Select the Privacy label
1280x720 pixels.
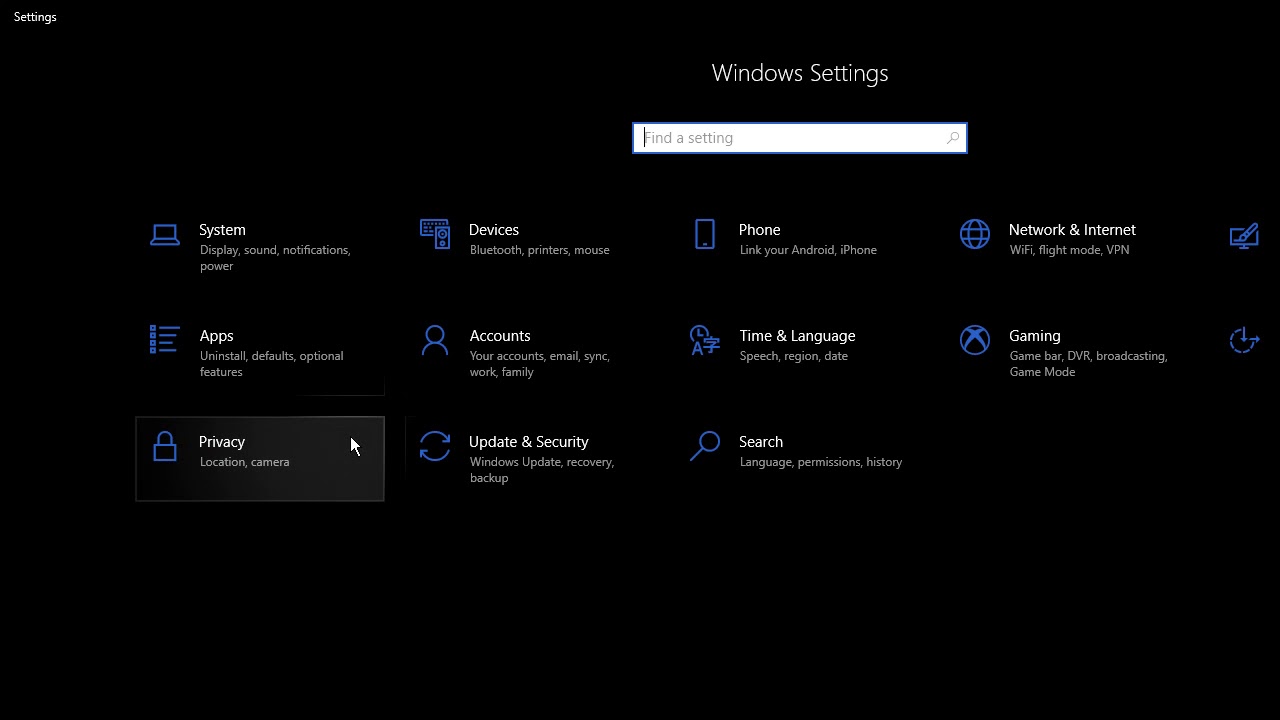[222, 442]
